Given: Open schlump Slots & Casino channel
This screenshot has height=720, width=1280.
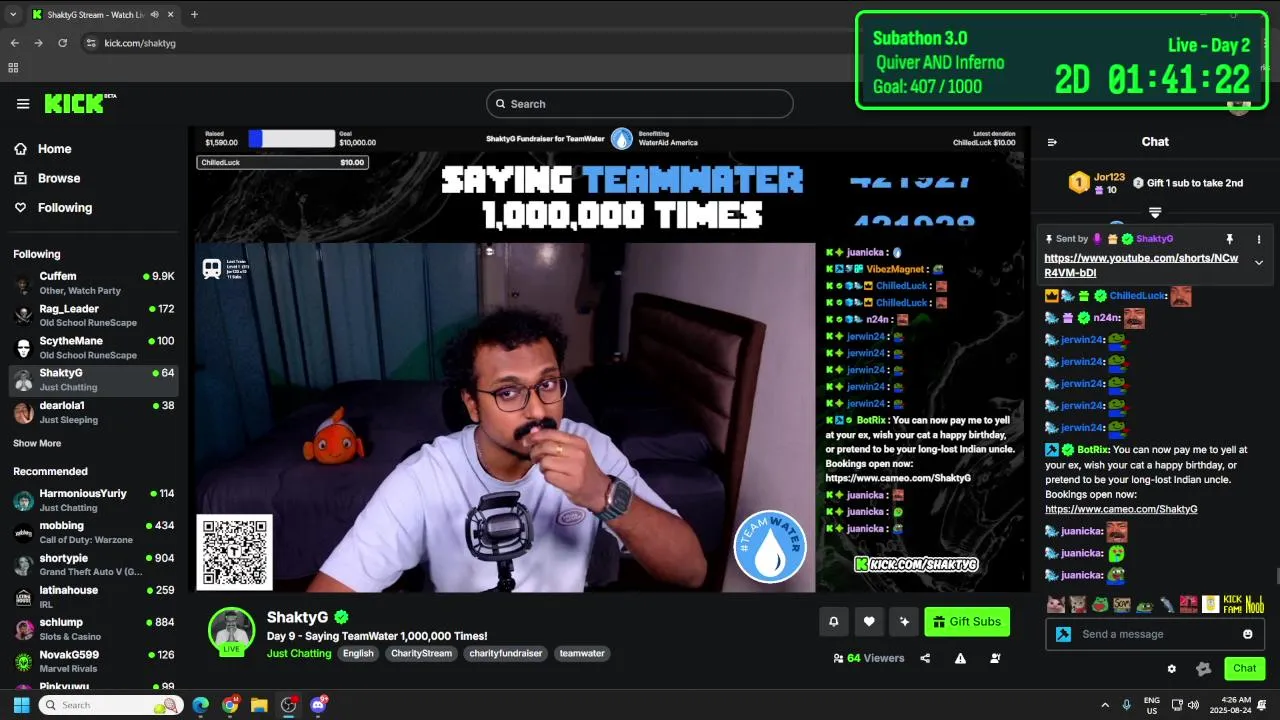Looking at the screenshot, I should tap(94, 629).
